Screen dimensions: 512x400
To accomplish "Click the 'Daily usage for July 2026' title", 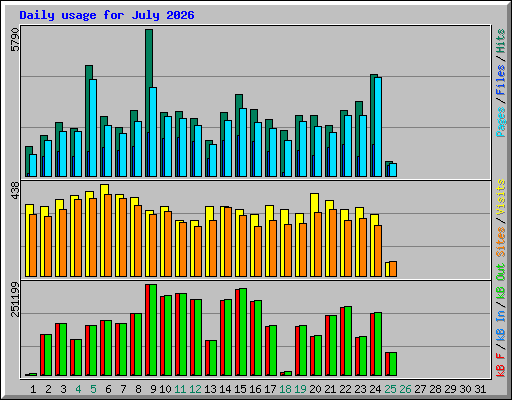I will 107,15.
